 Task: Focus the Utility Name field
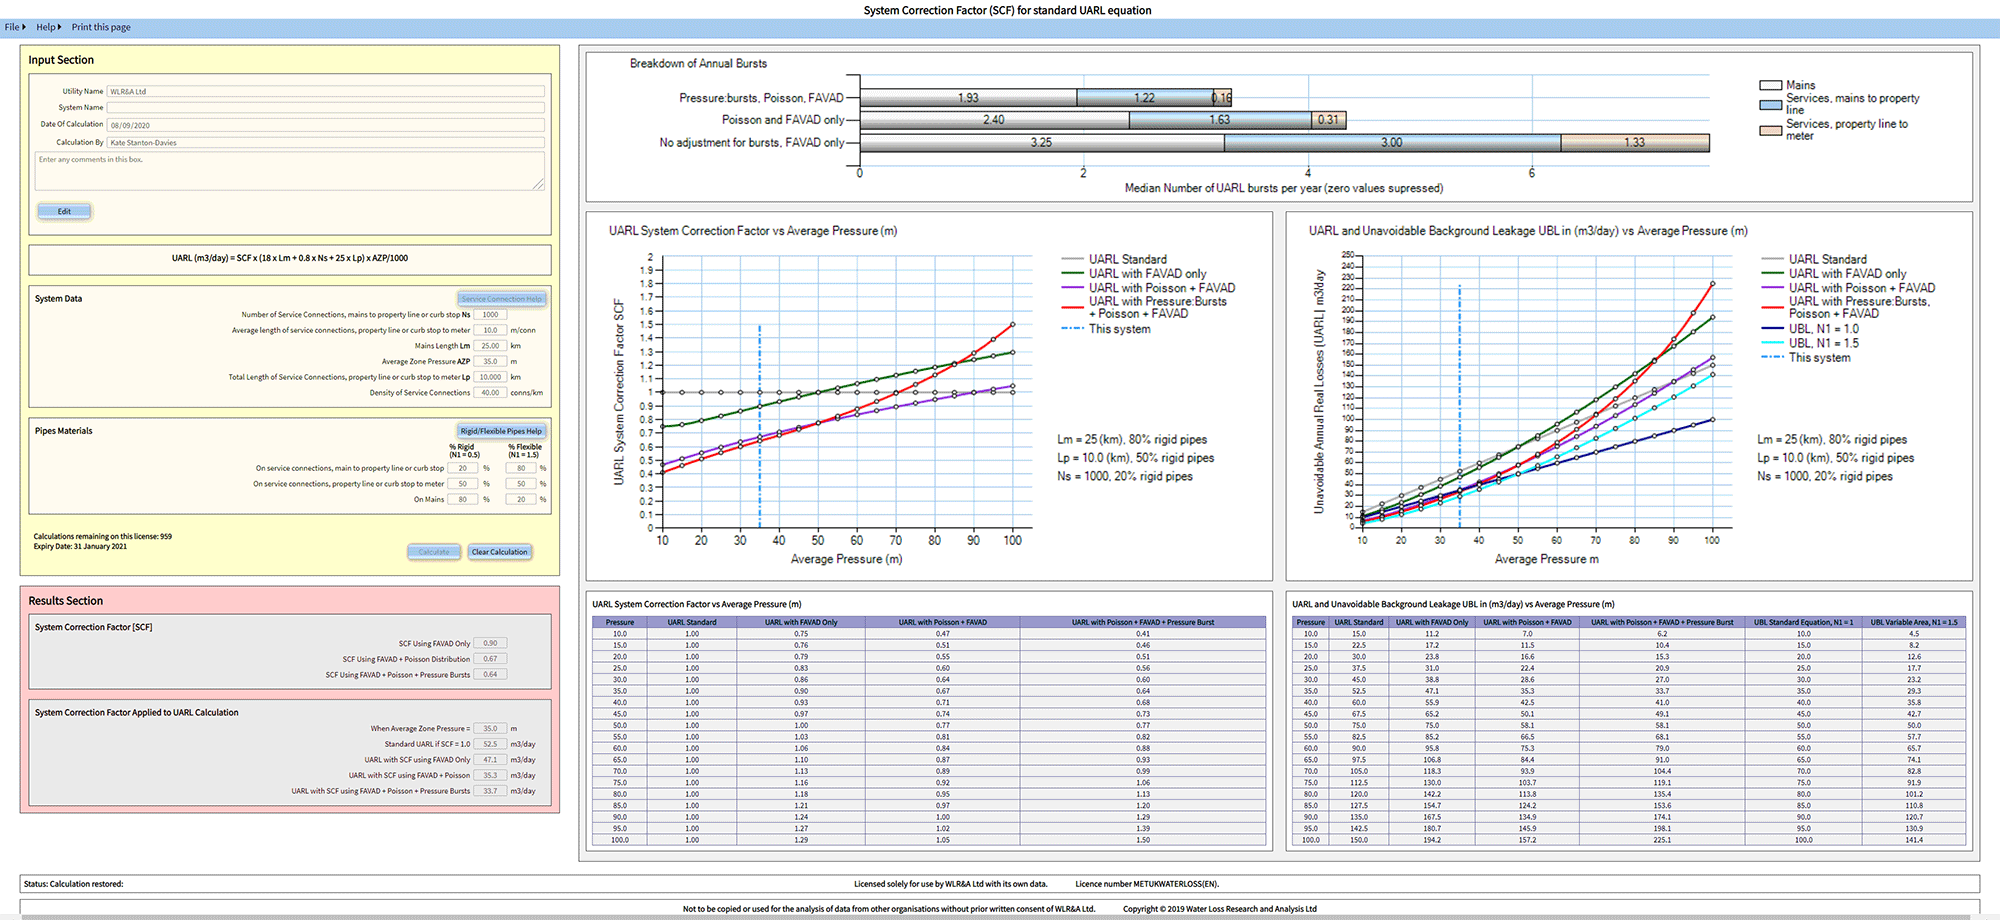point(326,91)
